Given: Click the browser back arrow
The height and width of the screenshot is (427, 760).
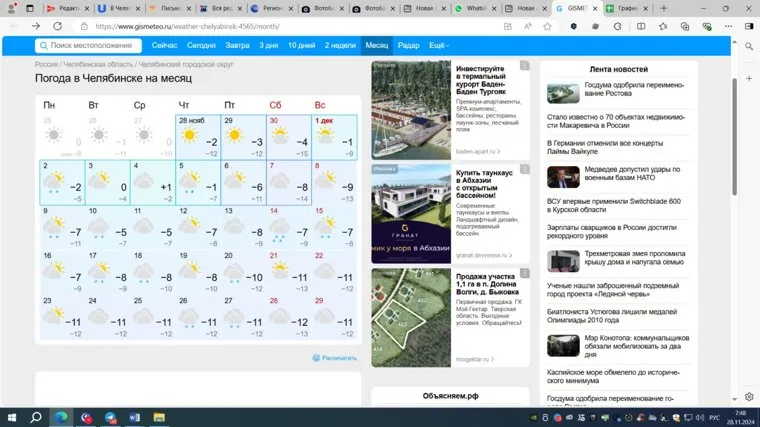Looking at the screenshot, I should point(13,26).
